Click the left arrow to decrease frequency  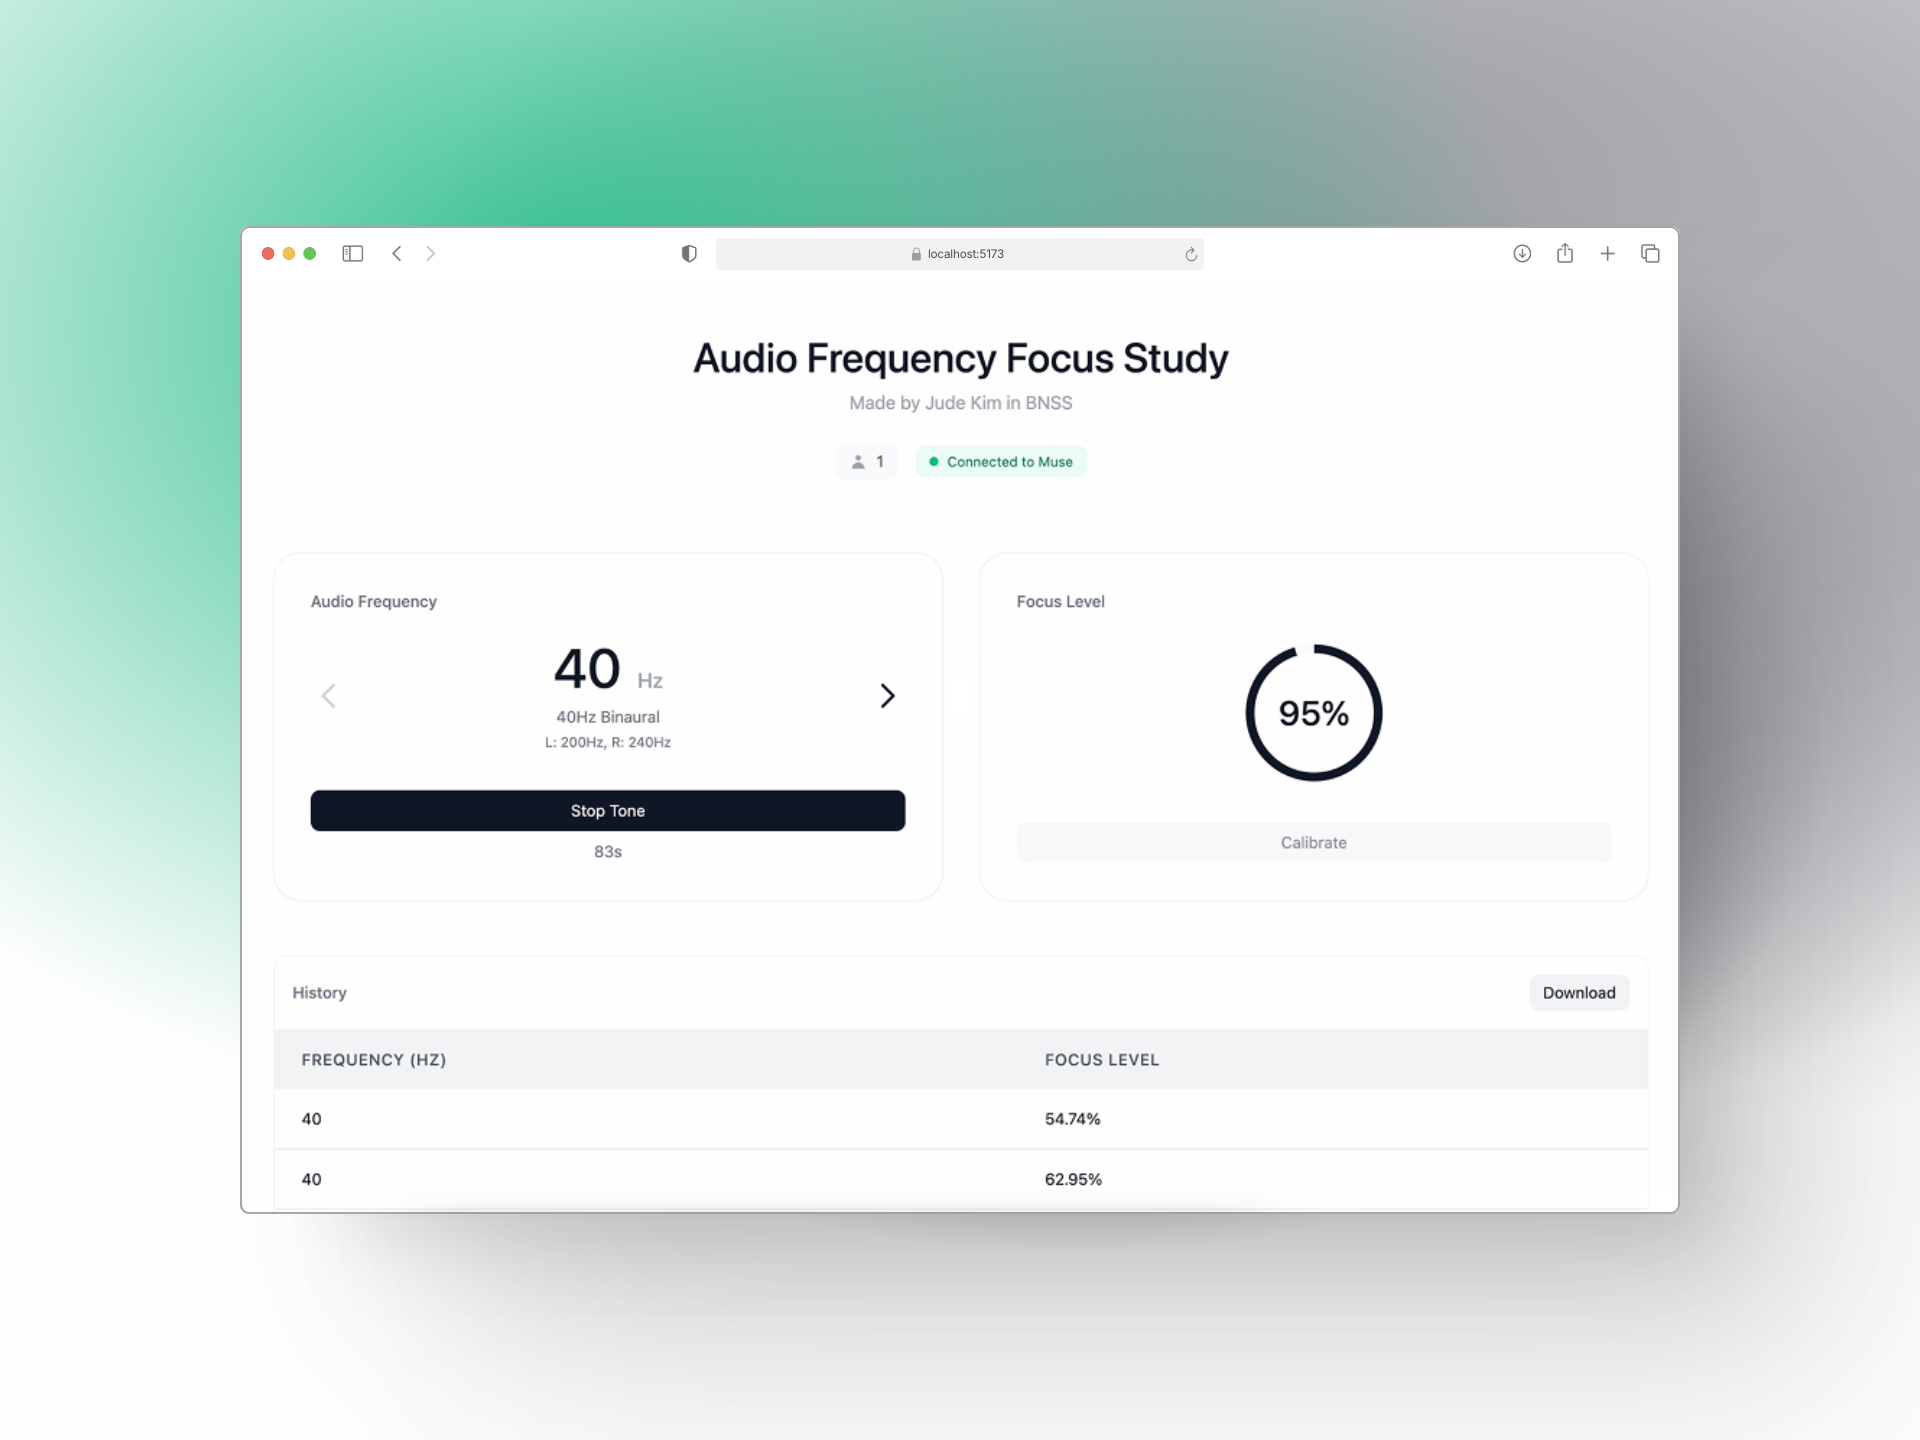(x=330, y=694)
